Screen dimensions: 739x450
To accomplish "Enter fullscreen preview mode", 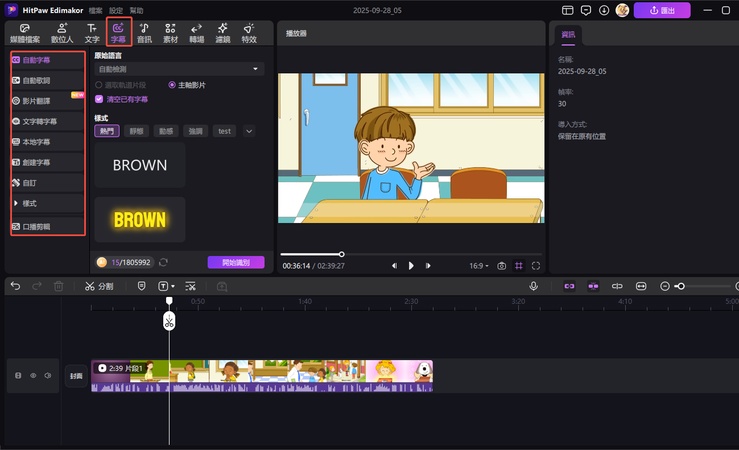I will 536,266.
